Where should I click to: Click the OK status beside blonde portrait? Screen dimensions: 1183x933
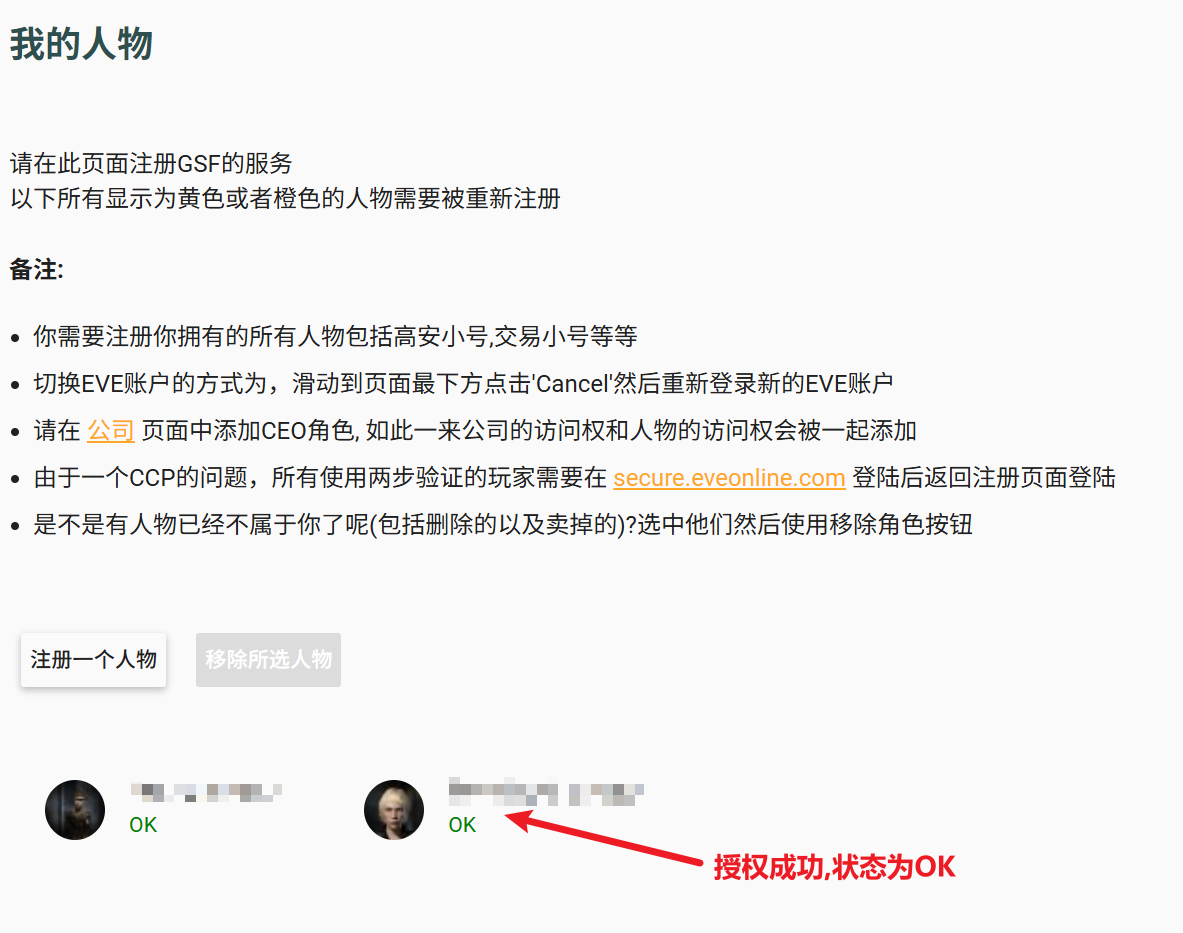point(462,825)
